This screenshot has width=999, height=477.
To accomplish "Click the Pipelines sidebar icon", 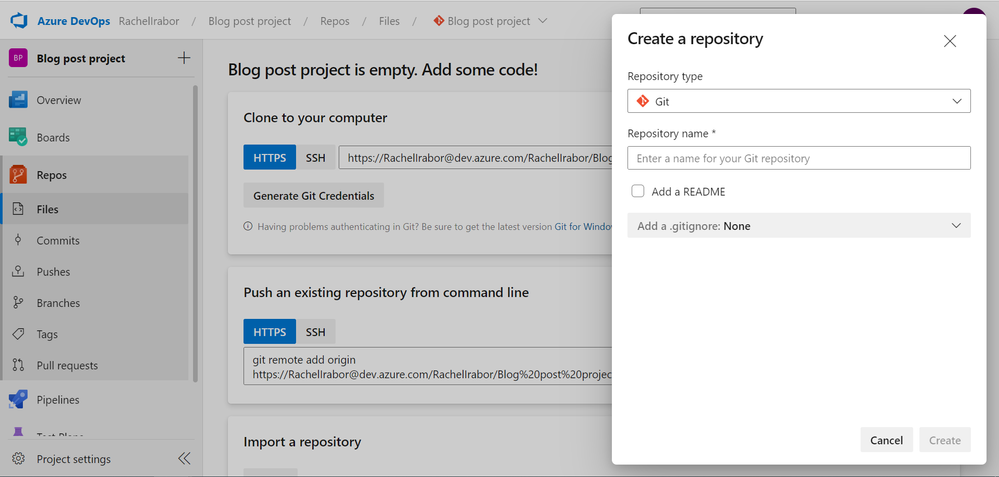I will click(18, 400).
